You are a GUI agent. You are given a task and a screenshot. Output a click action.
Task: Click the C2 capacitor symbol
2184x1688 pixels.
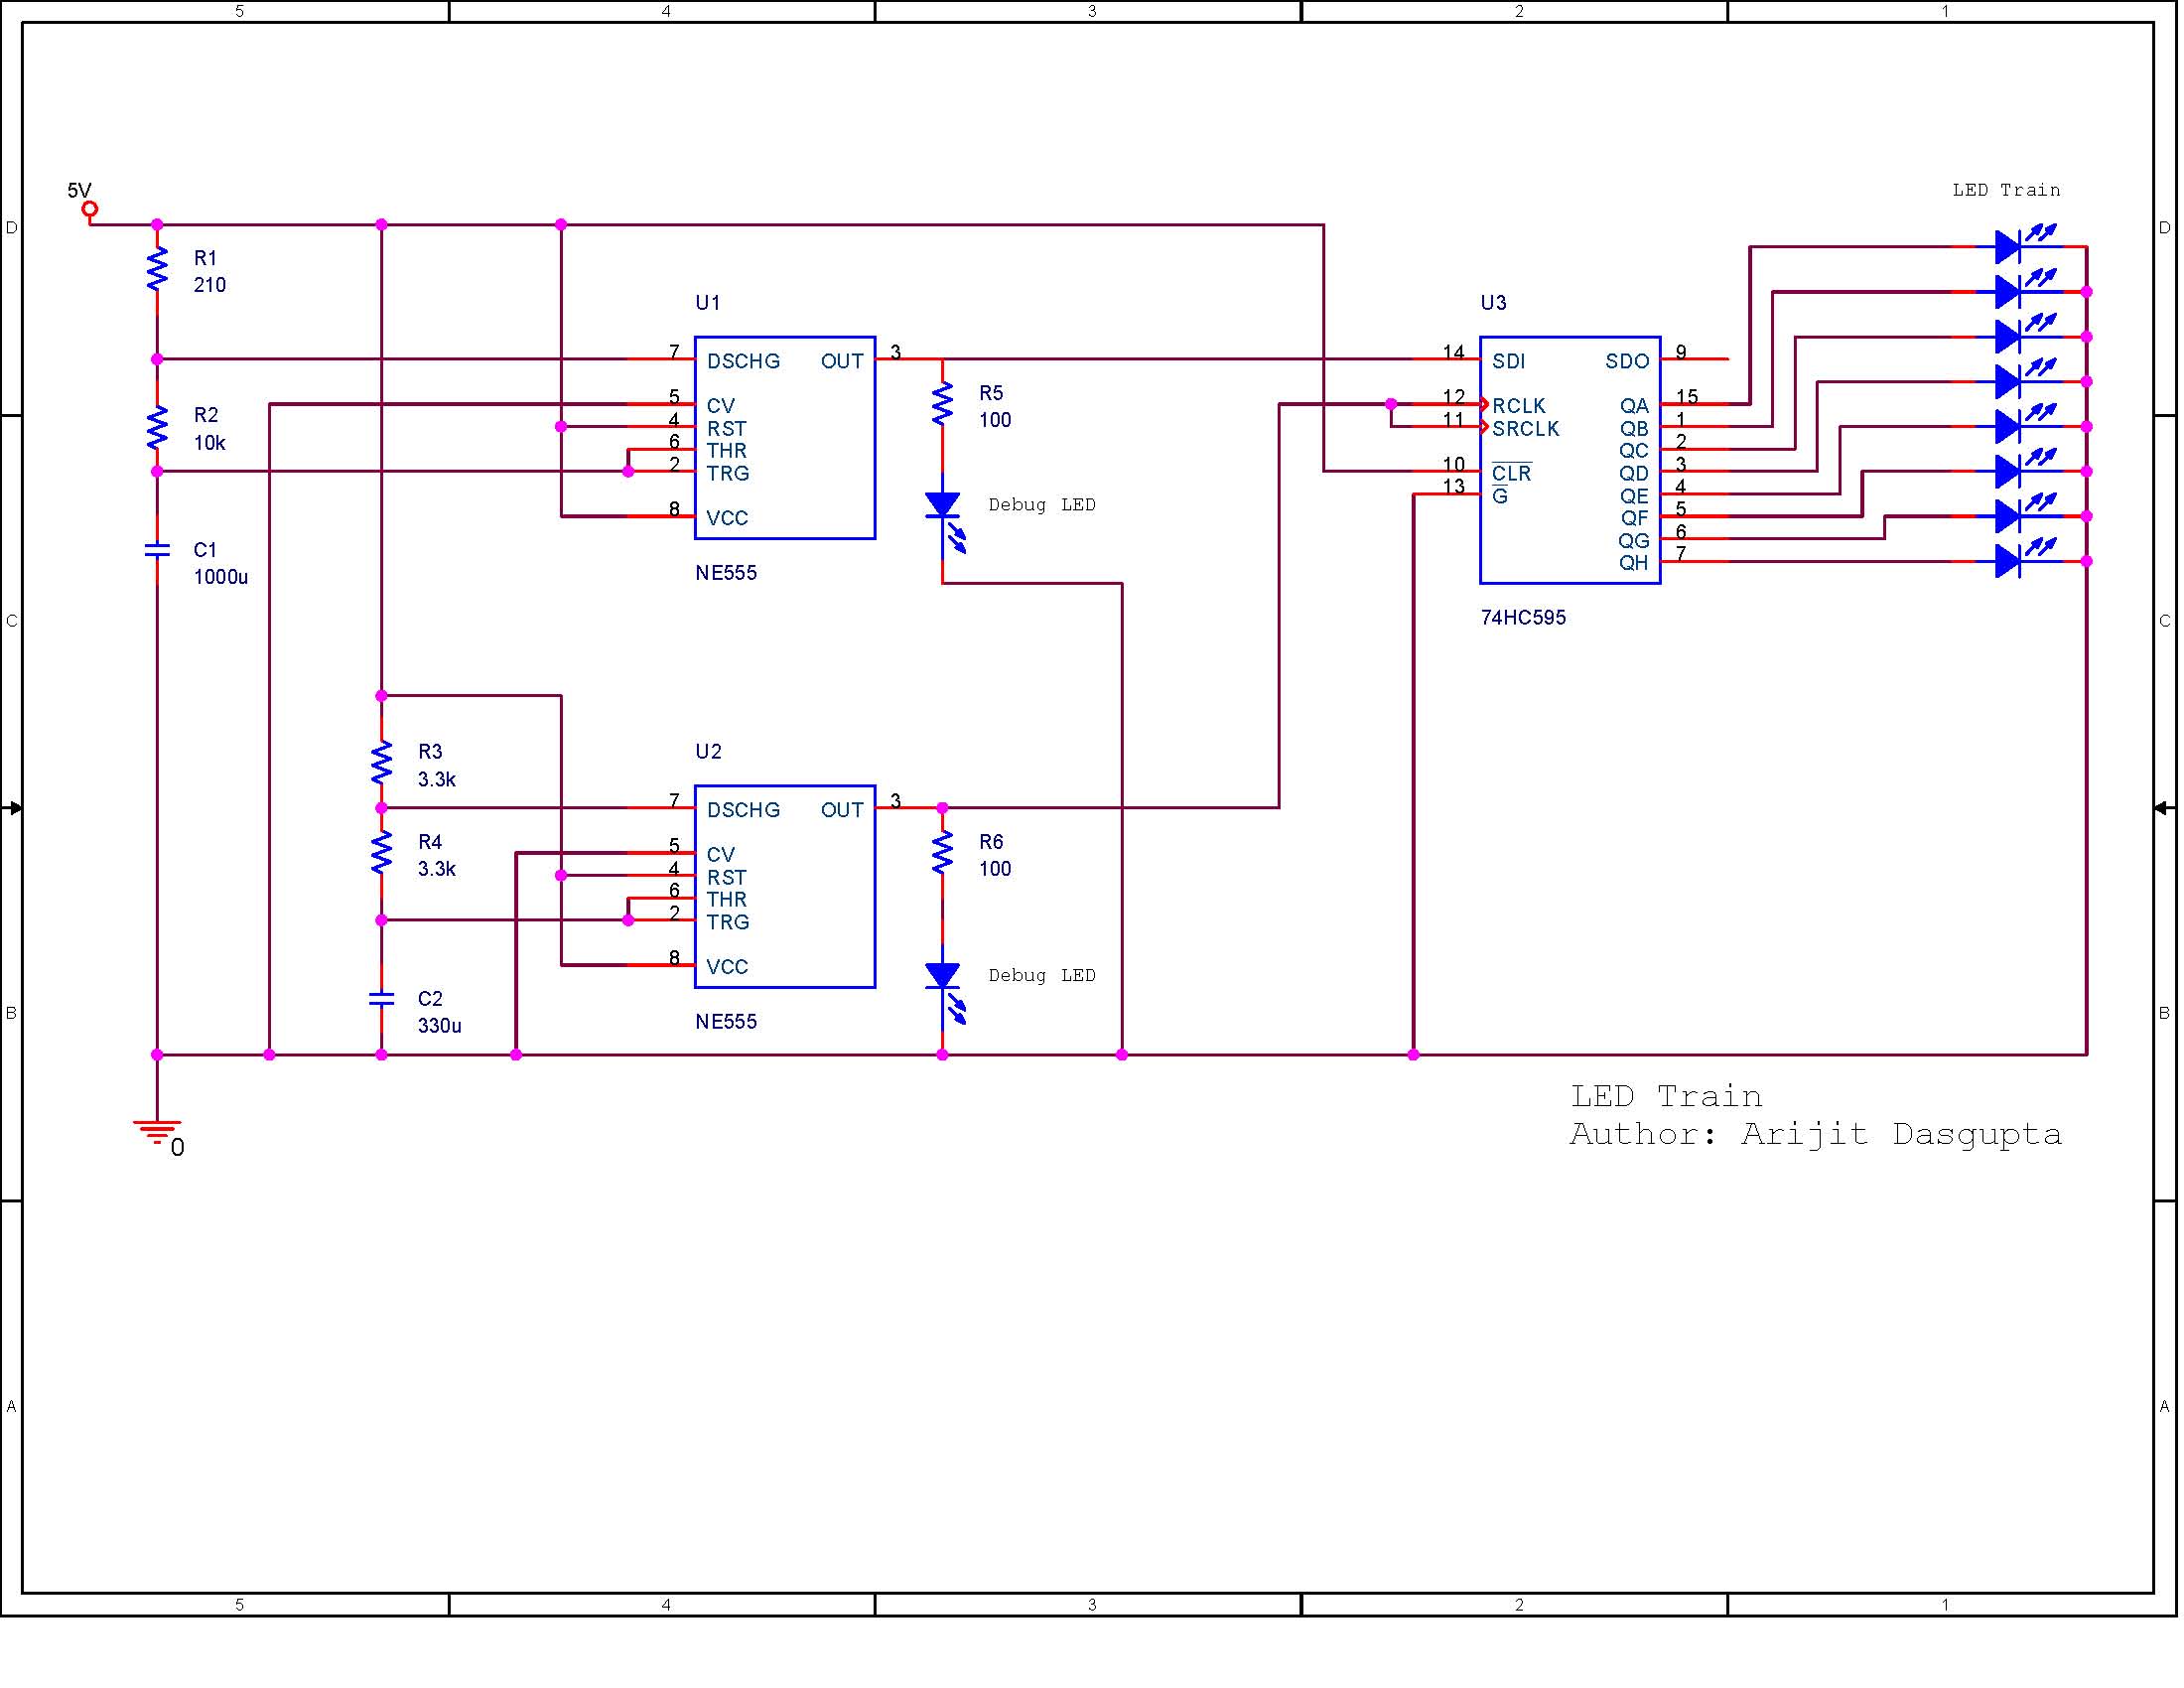pos(382,1000)
